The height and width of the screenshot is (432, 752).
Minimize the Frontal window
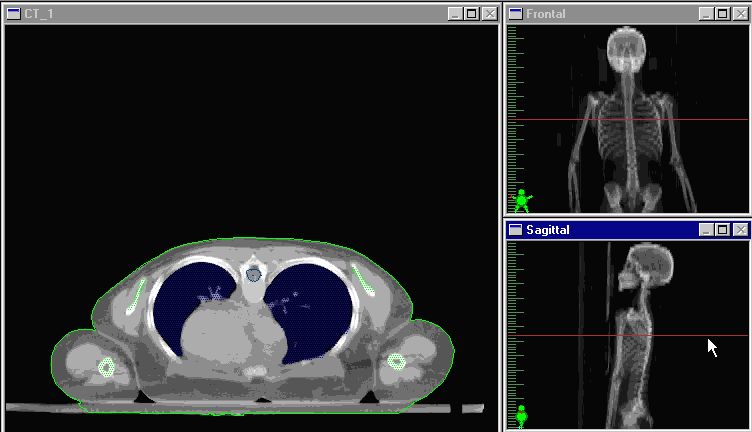tap(705, 14)
